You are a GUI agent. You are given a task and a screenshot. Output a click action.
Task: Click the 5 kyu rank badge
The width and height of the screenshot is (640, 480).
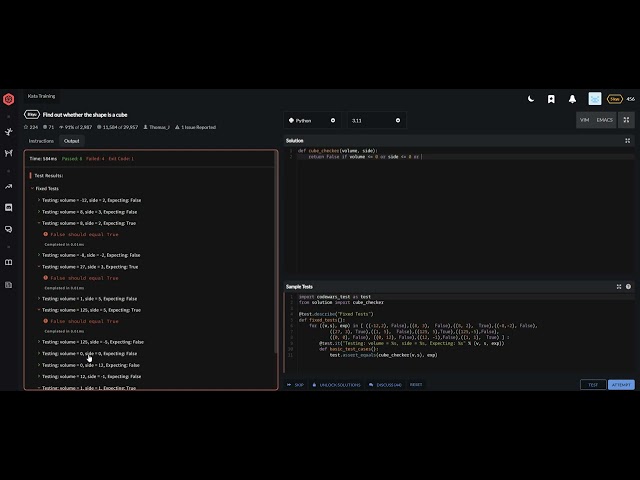click(614, 99)
